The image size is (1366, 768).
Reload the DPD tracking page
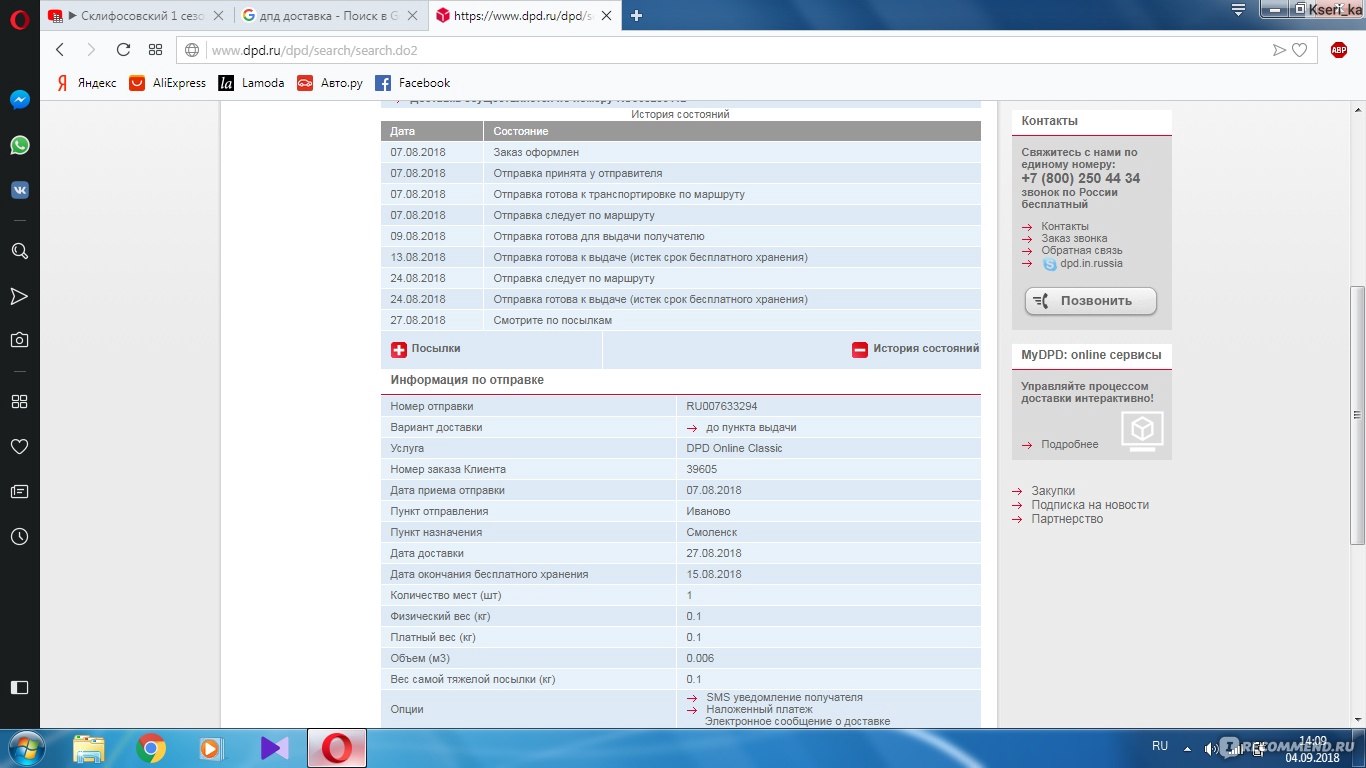123,50
